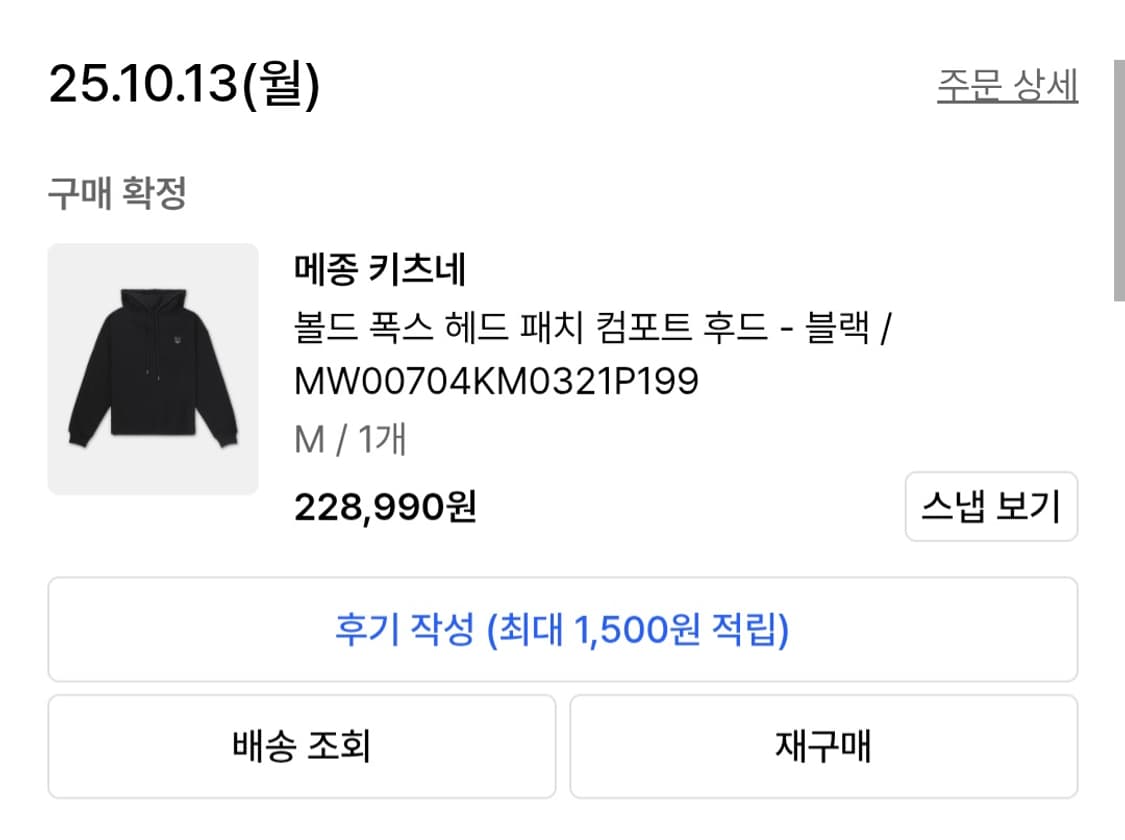This screenshot has height=840, width=1125.
Task: Click the price 228,990원
Action: (384, 507)
